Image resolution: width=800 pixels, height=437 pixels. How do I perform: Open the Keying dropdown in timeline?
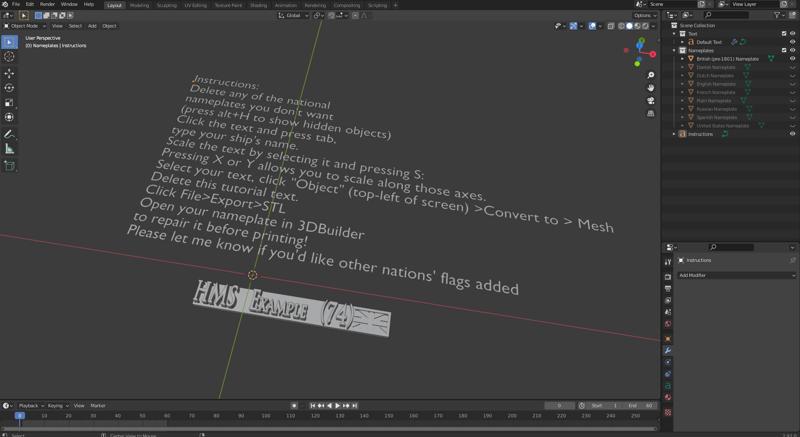[57, 406]
